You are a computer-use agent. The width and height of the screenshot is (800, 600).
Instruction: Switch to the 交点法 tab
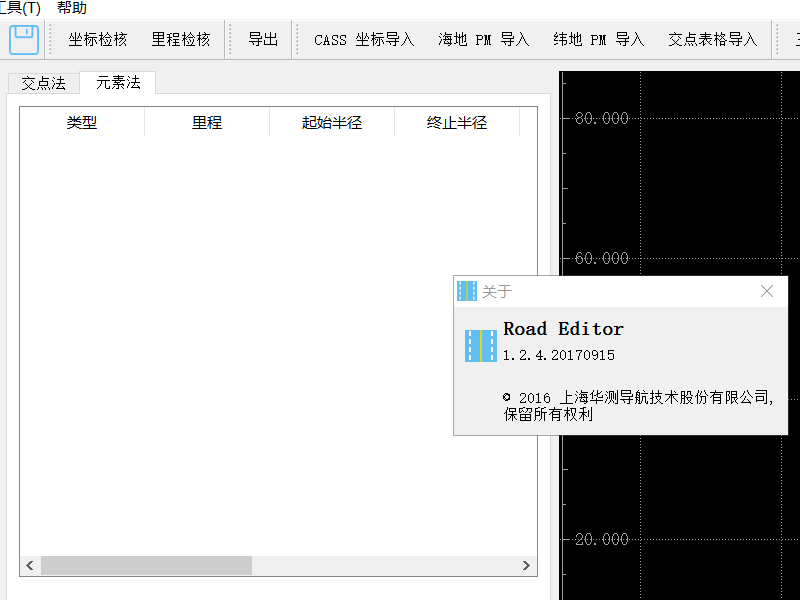[x=43, y=83]
